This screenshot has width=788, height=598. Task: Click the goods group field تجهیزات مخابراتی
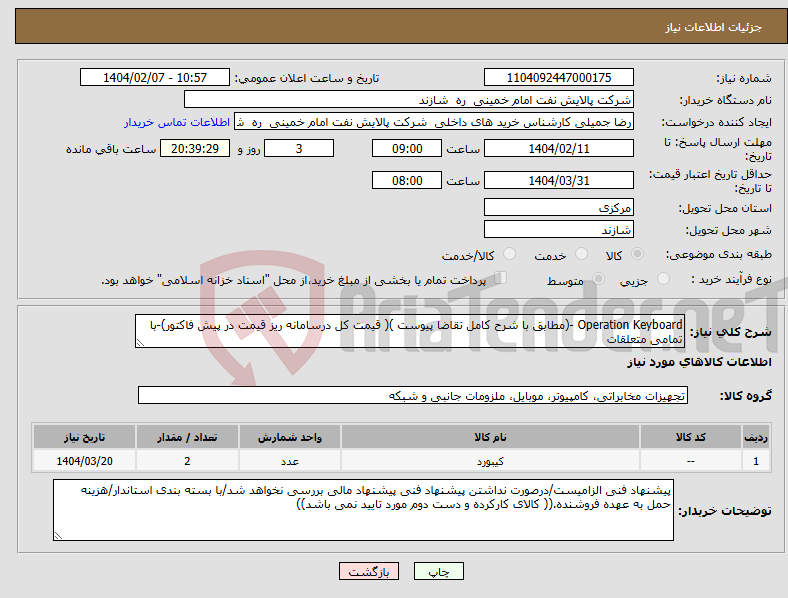(413, 395)
